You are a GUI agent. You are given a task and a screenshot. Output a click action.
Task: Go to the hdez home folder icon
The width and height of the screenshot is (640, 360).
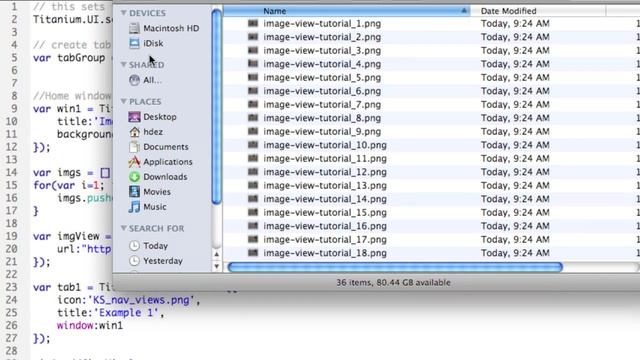[x=134, y=132]
